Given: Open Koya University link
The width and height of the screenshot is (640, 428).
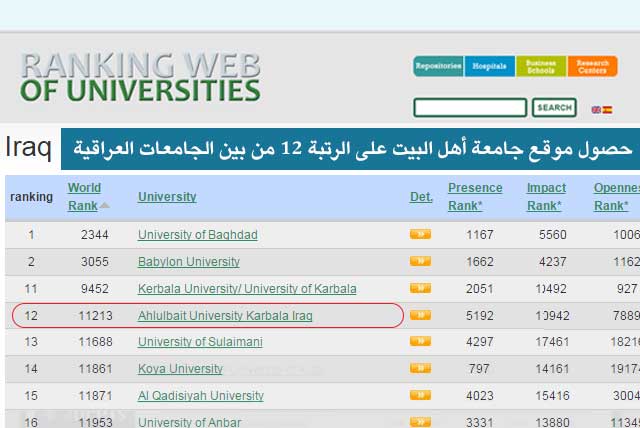Looking at the screenshot, I should 180,368.
